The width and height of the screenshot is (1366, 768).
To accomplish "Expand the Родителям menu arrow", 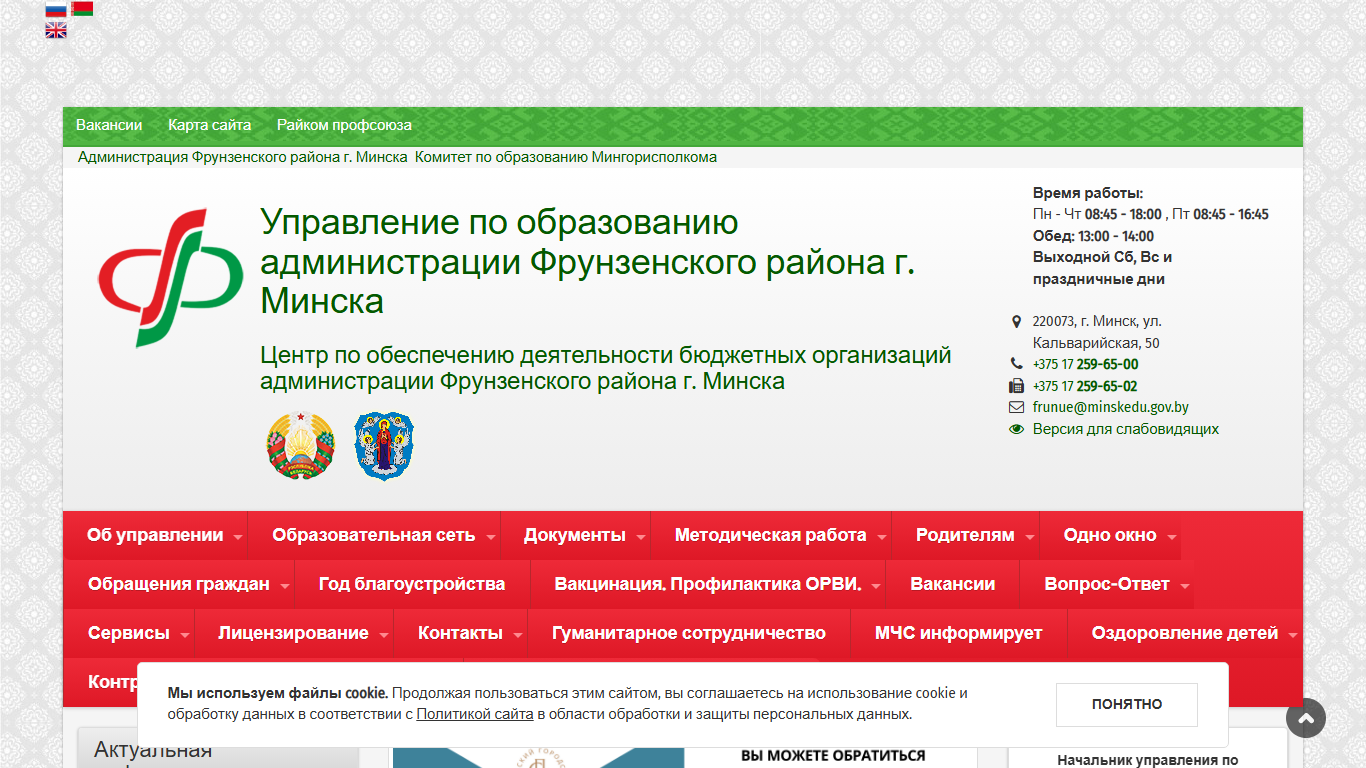I will point(1030,537).
